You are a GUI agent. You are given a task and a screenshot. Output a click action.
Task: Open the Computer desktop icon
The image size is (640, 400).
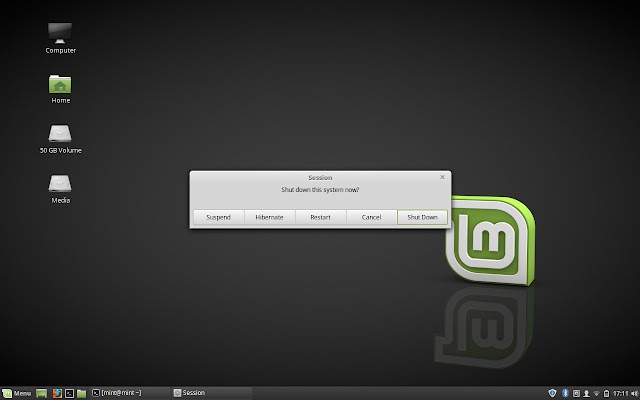pos(60,33)
